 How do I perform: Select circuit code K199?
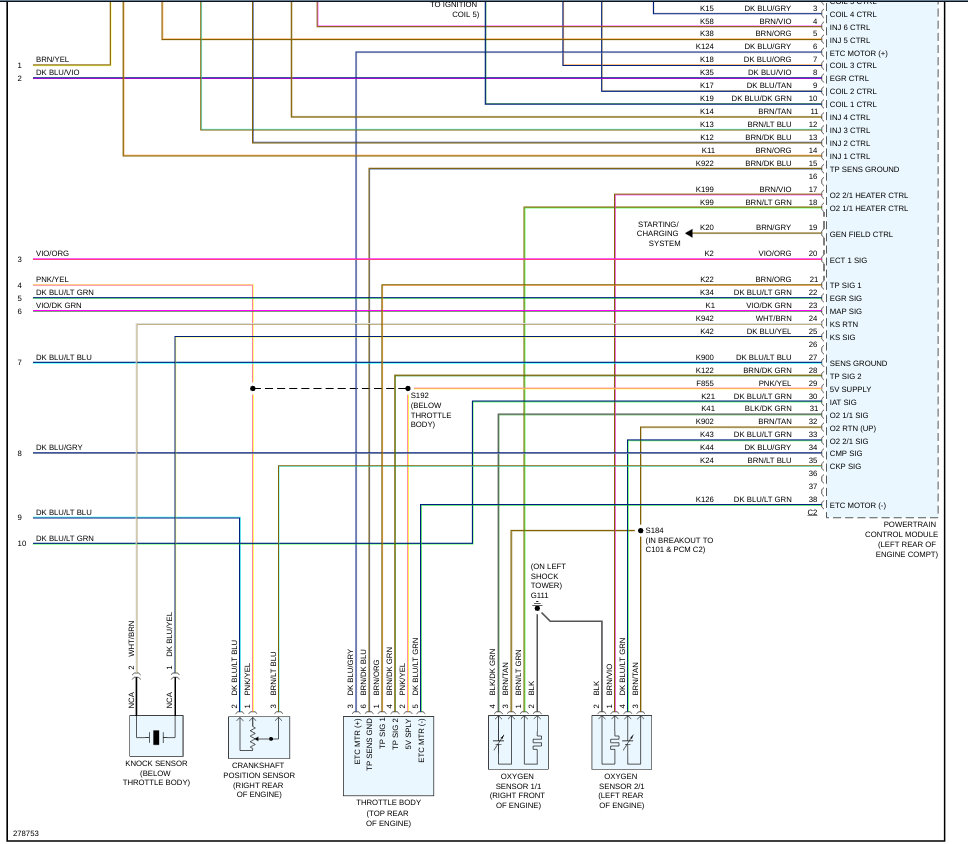coord(704,189)
